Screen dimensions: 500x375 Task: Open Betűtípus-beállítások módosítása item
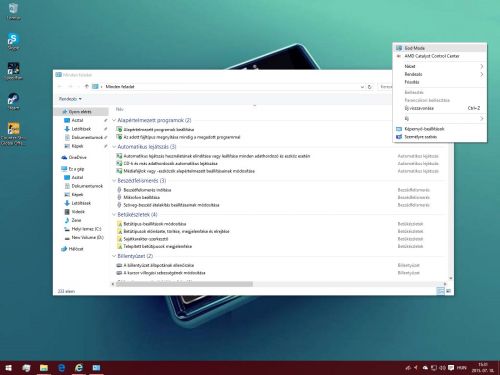pyautogui.click(x=155, y=224)
